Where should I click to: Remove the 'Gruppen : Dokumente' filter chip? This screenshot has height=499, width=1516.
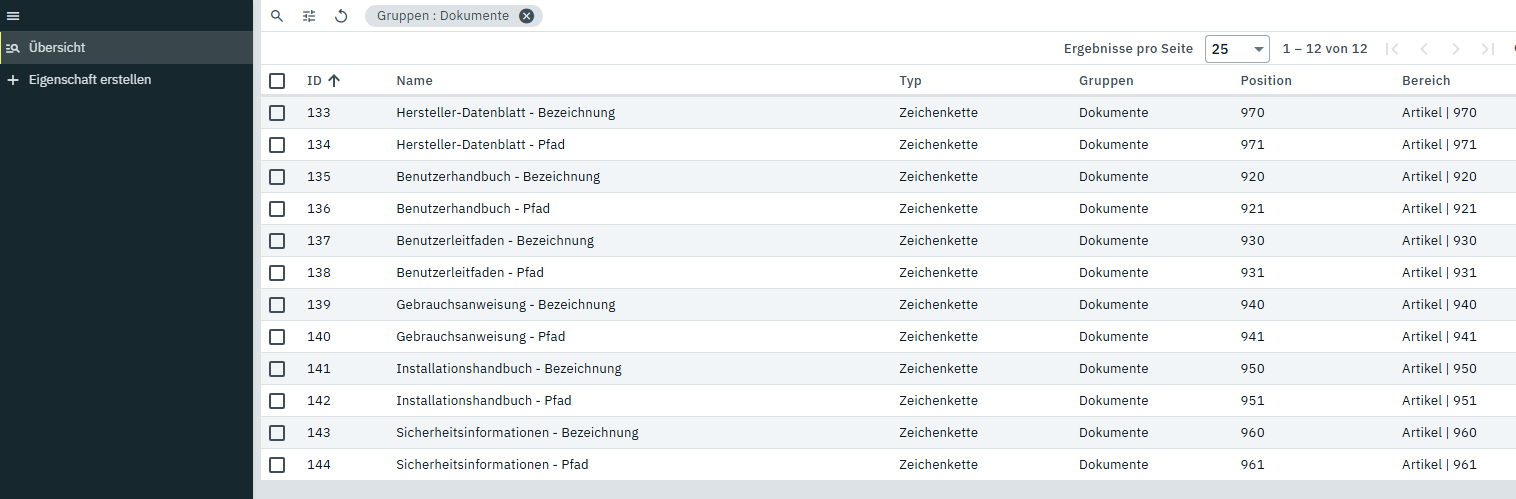[527, 16]
